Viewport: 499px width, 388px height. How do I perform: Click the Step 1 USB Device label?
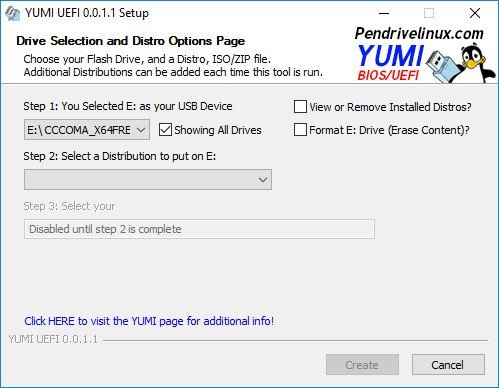tap(128, 106)
